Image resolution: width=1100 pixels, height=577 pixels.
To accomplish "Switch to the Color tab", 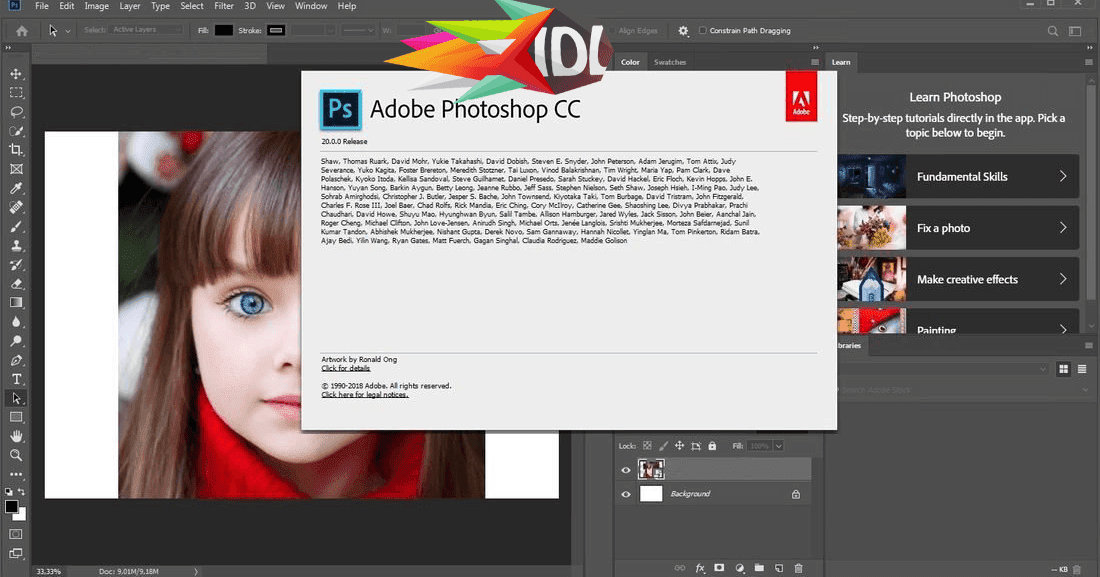I will click(630, 62).
